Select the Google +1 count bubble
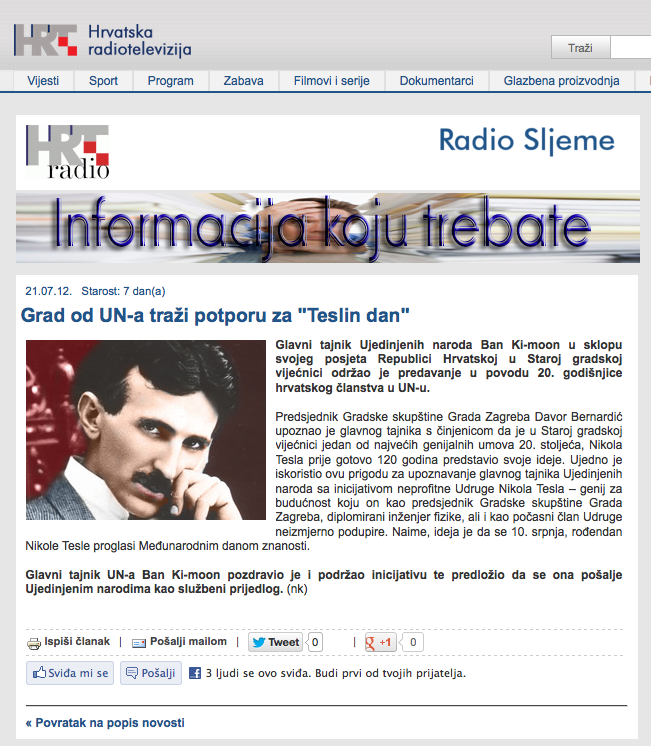Image resolution: width=651 pixels, height=746 pixels. [x=412, y=642]
